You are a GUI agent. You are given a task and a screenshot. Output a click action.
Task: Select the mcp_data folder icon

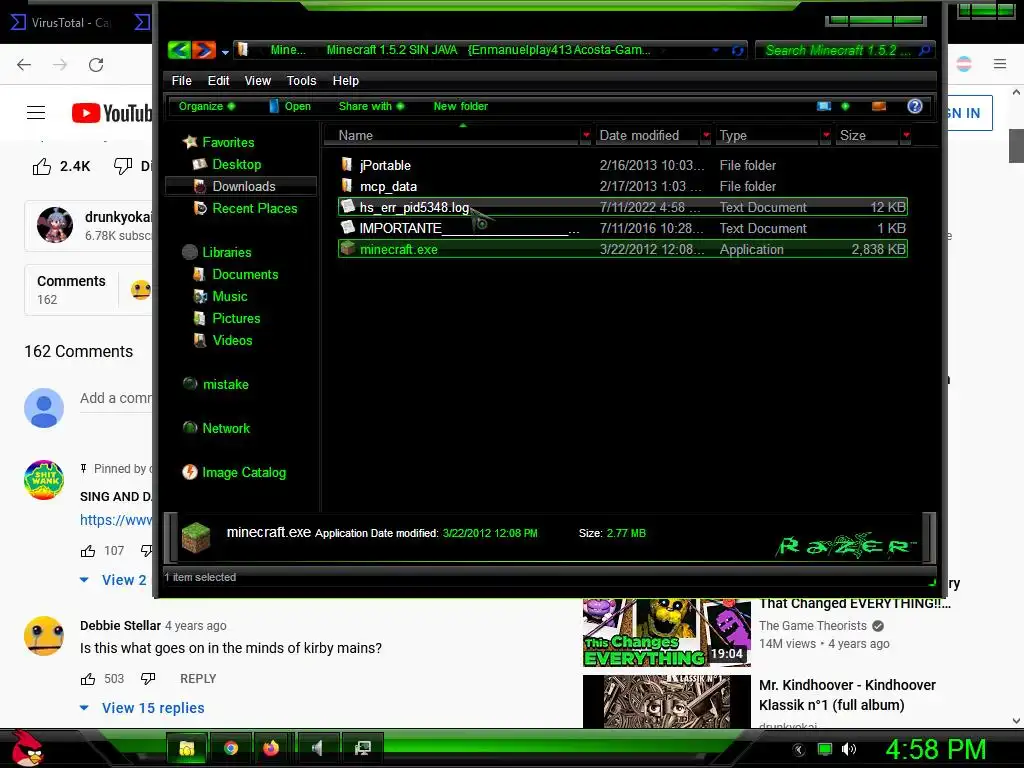[347, 185]
